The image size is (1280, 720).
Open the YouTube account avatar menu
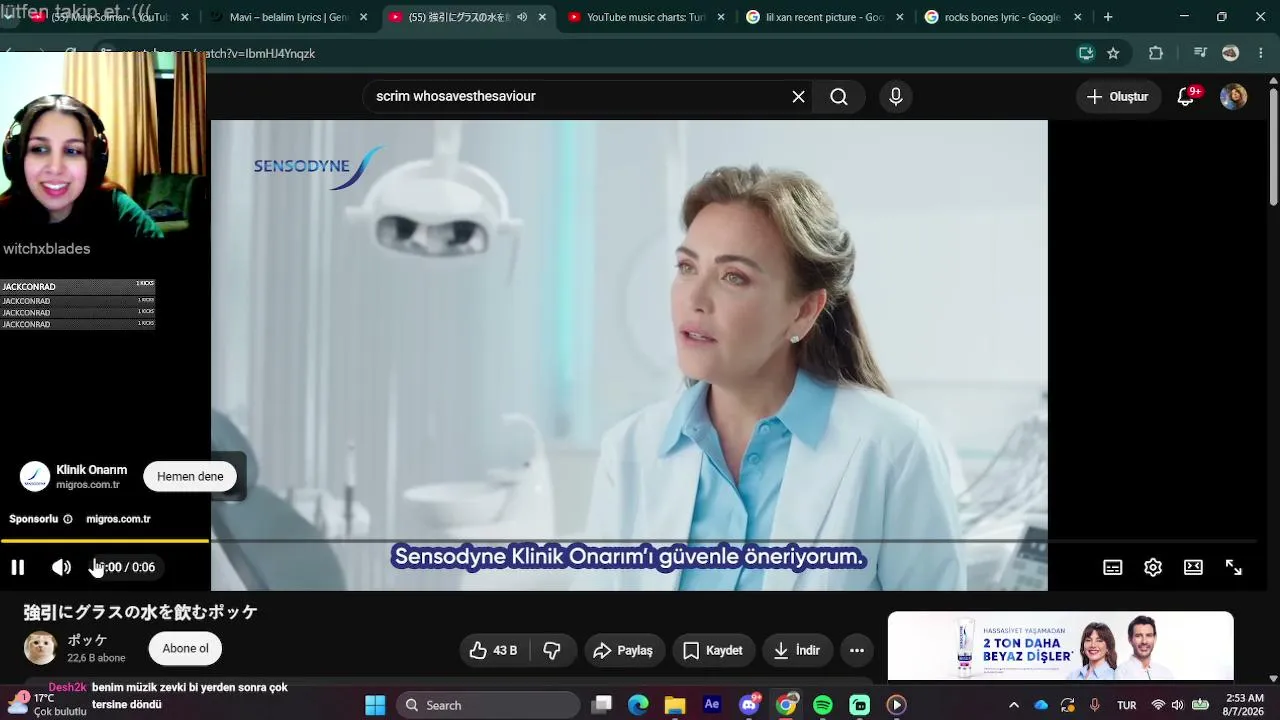(x=1234, y=96)
